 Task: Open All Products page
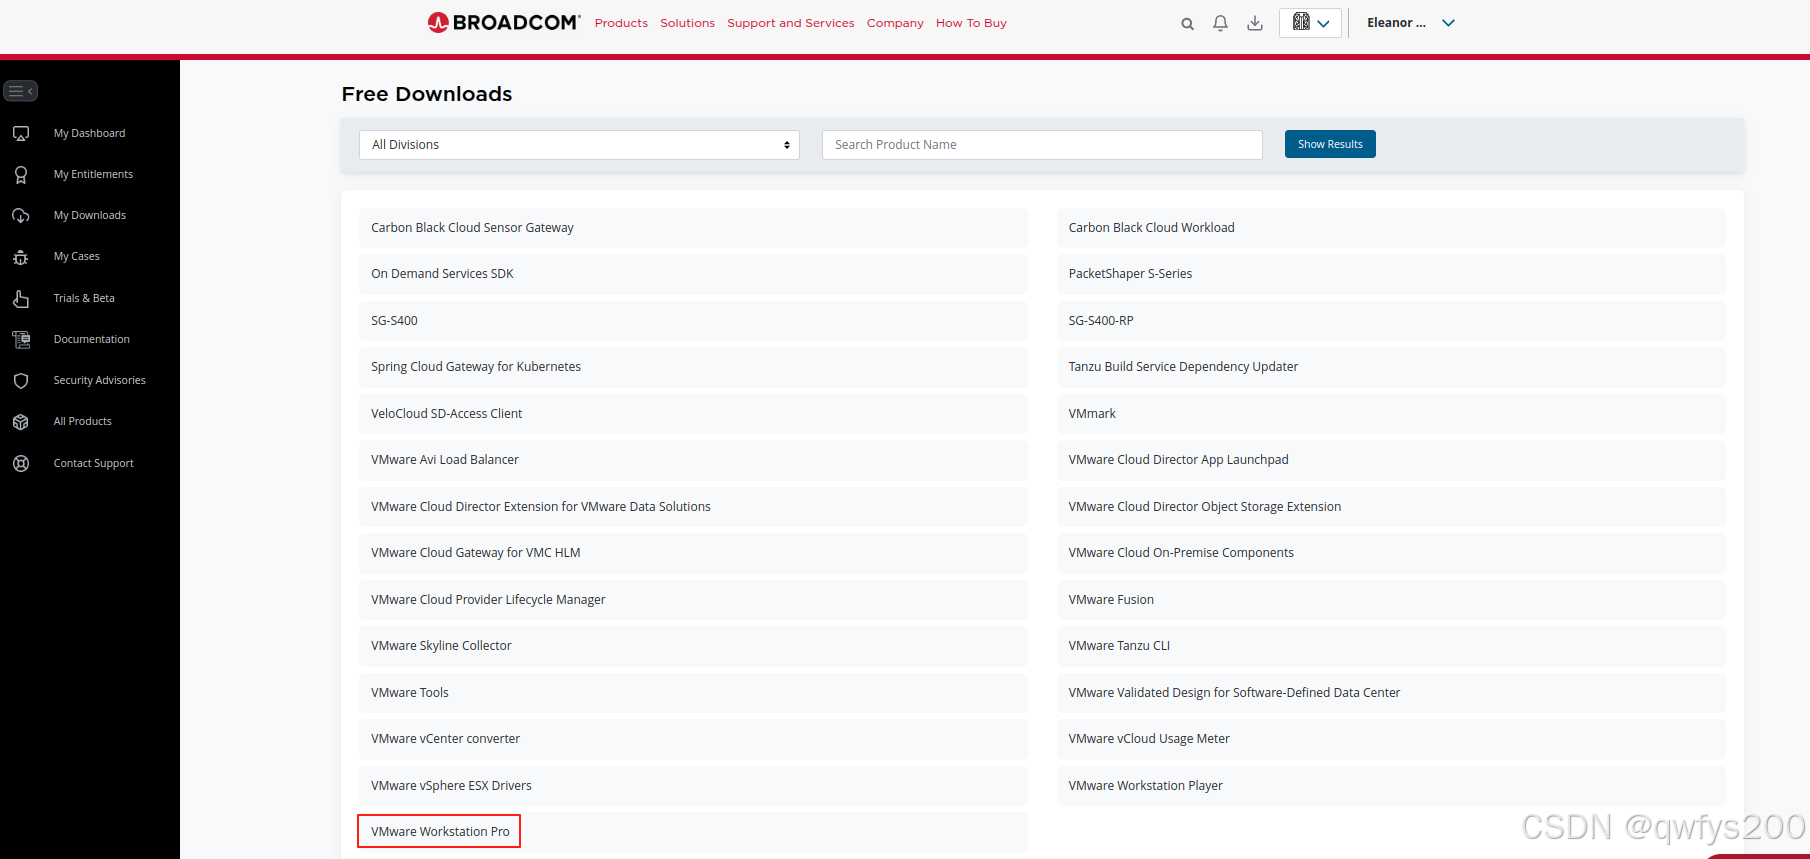pyautogui.click(x=82, y=421)
